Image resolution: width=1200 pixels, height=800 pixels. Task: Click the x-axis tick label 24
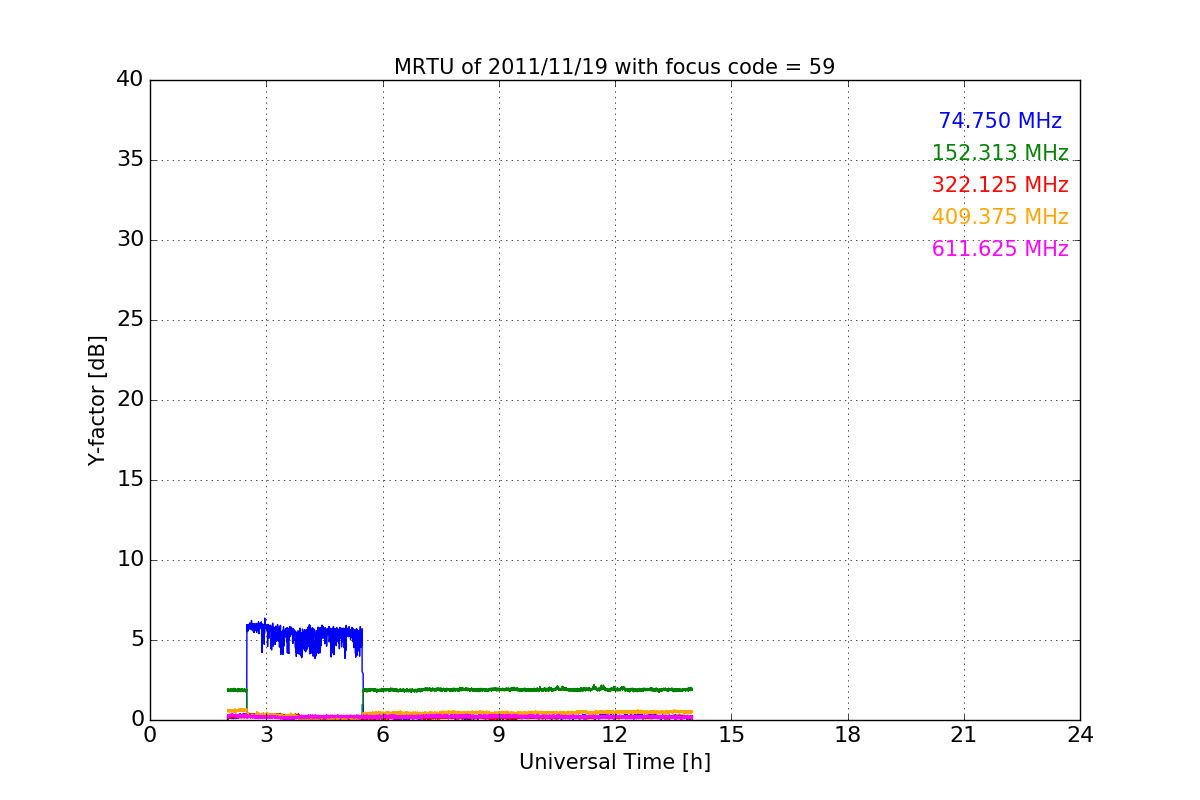[1080, 735]
